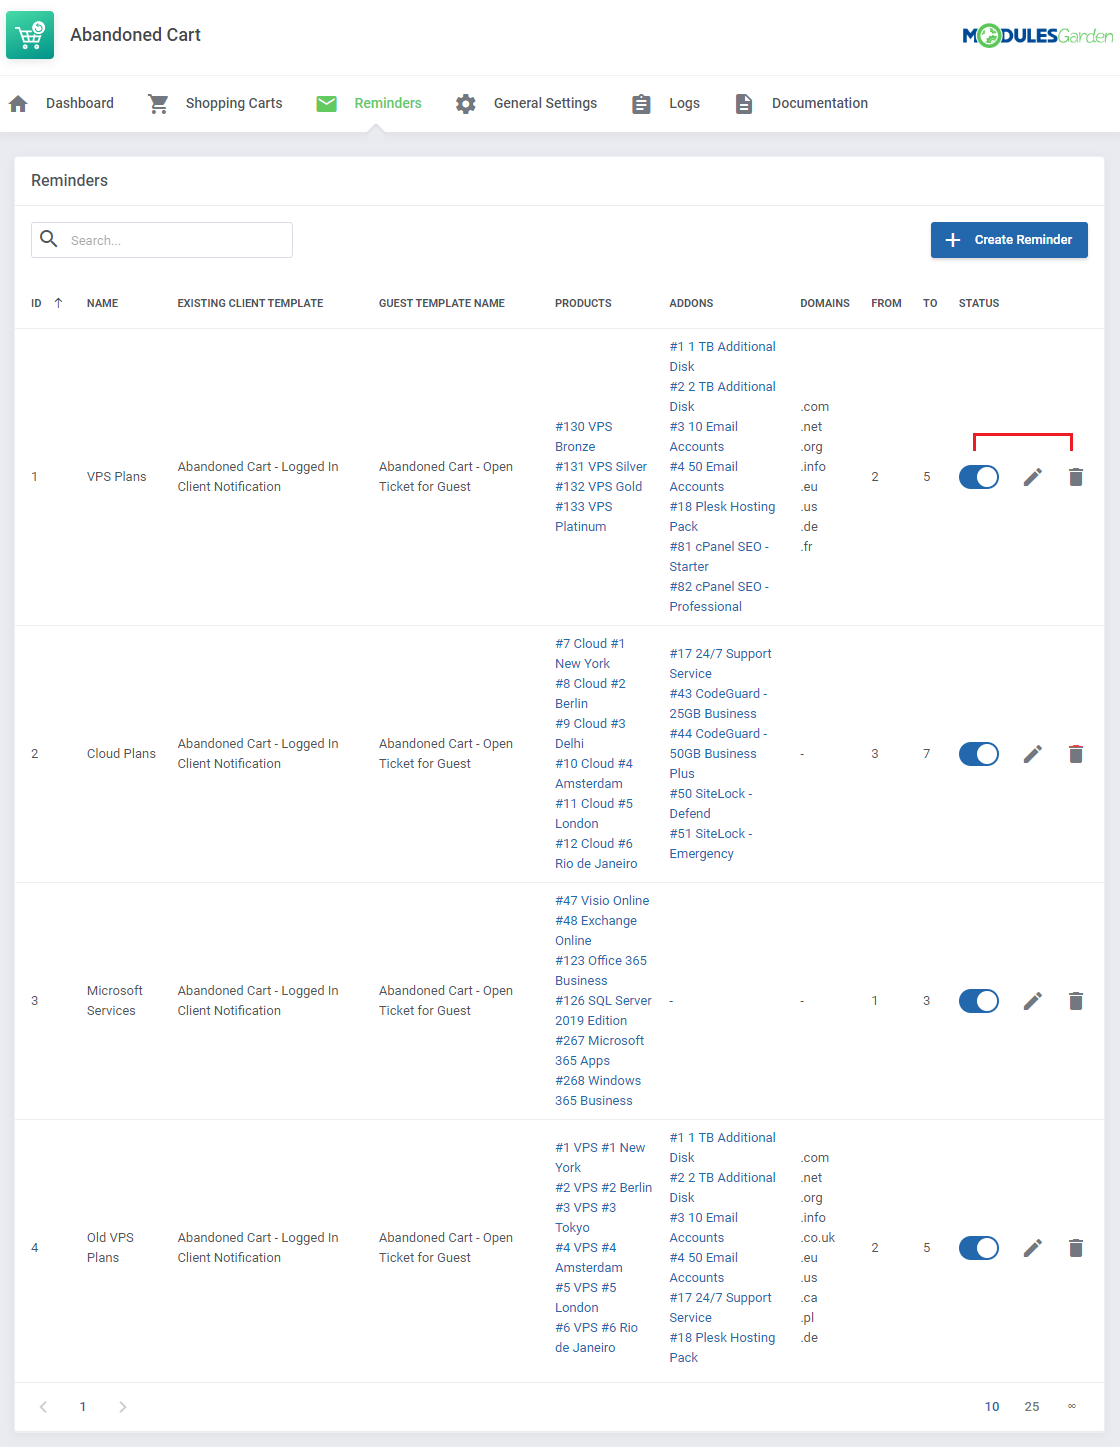Sort by NAME column header
The image size is (1120, 1447).
click(x=102, y=303)
